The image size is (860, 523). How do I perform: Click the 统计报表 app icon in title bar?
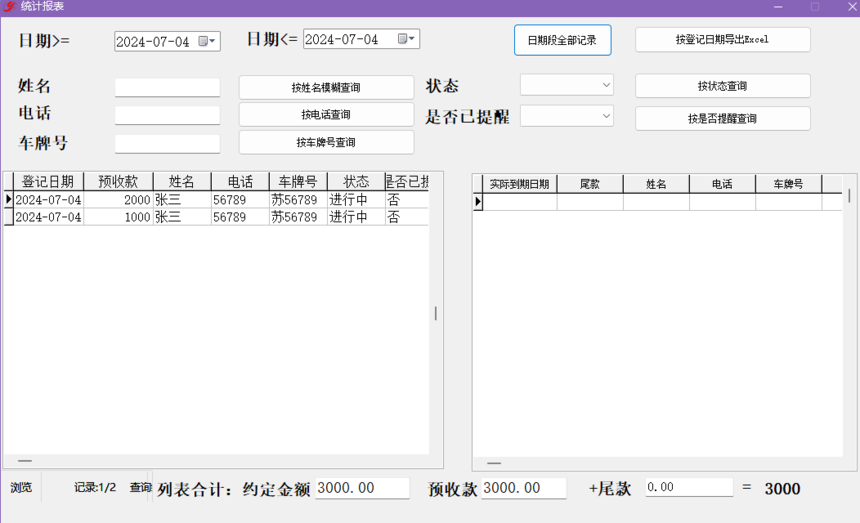(9, 7)
